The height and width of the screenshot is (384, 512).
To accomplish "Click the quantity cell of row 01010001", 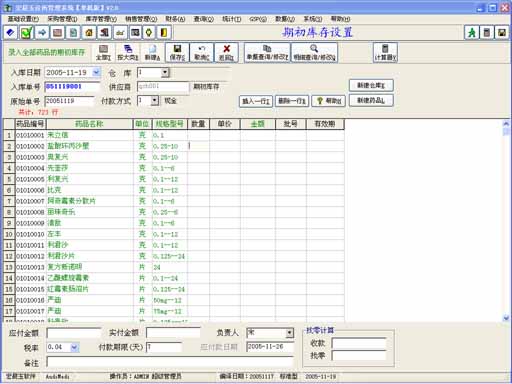I will click(x=198, y=135).
